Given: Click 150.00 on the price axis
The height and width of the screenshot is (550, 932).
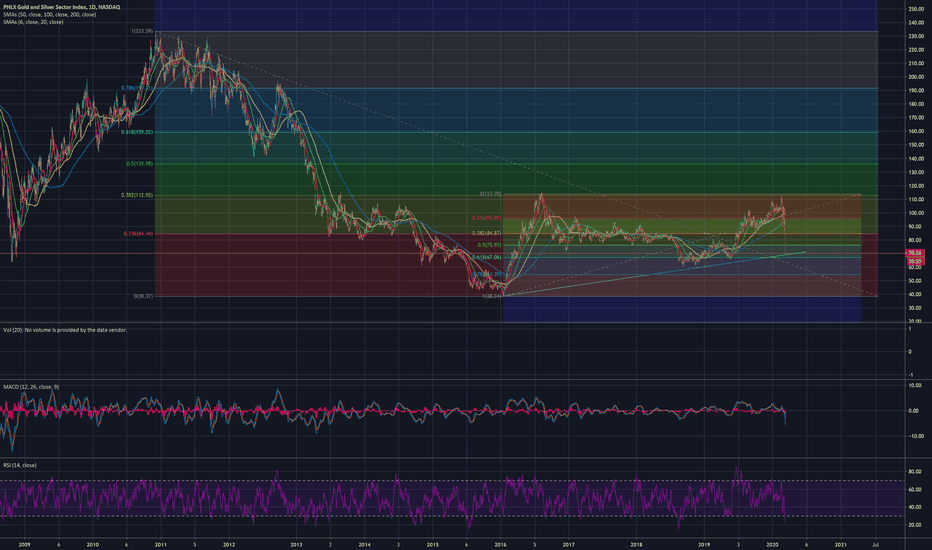Looking at the screenshot, I should [x=915, y=145].
